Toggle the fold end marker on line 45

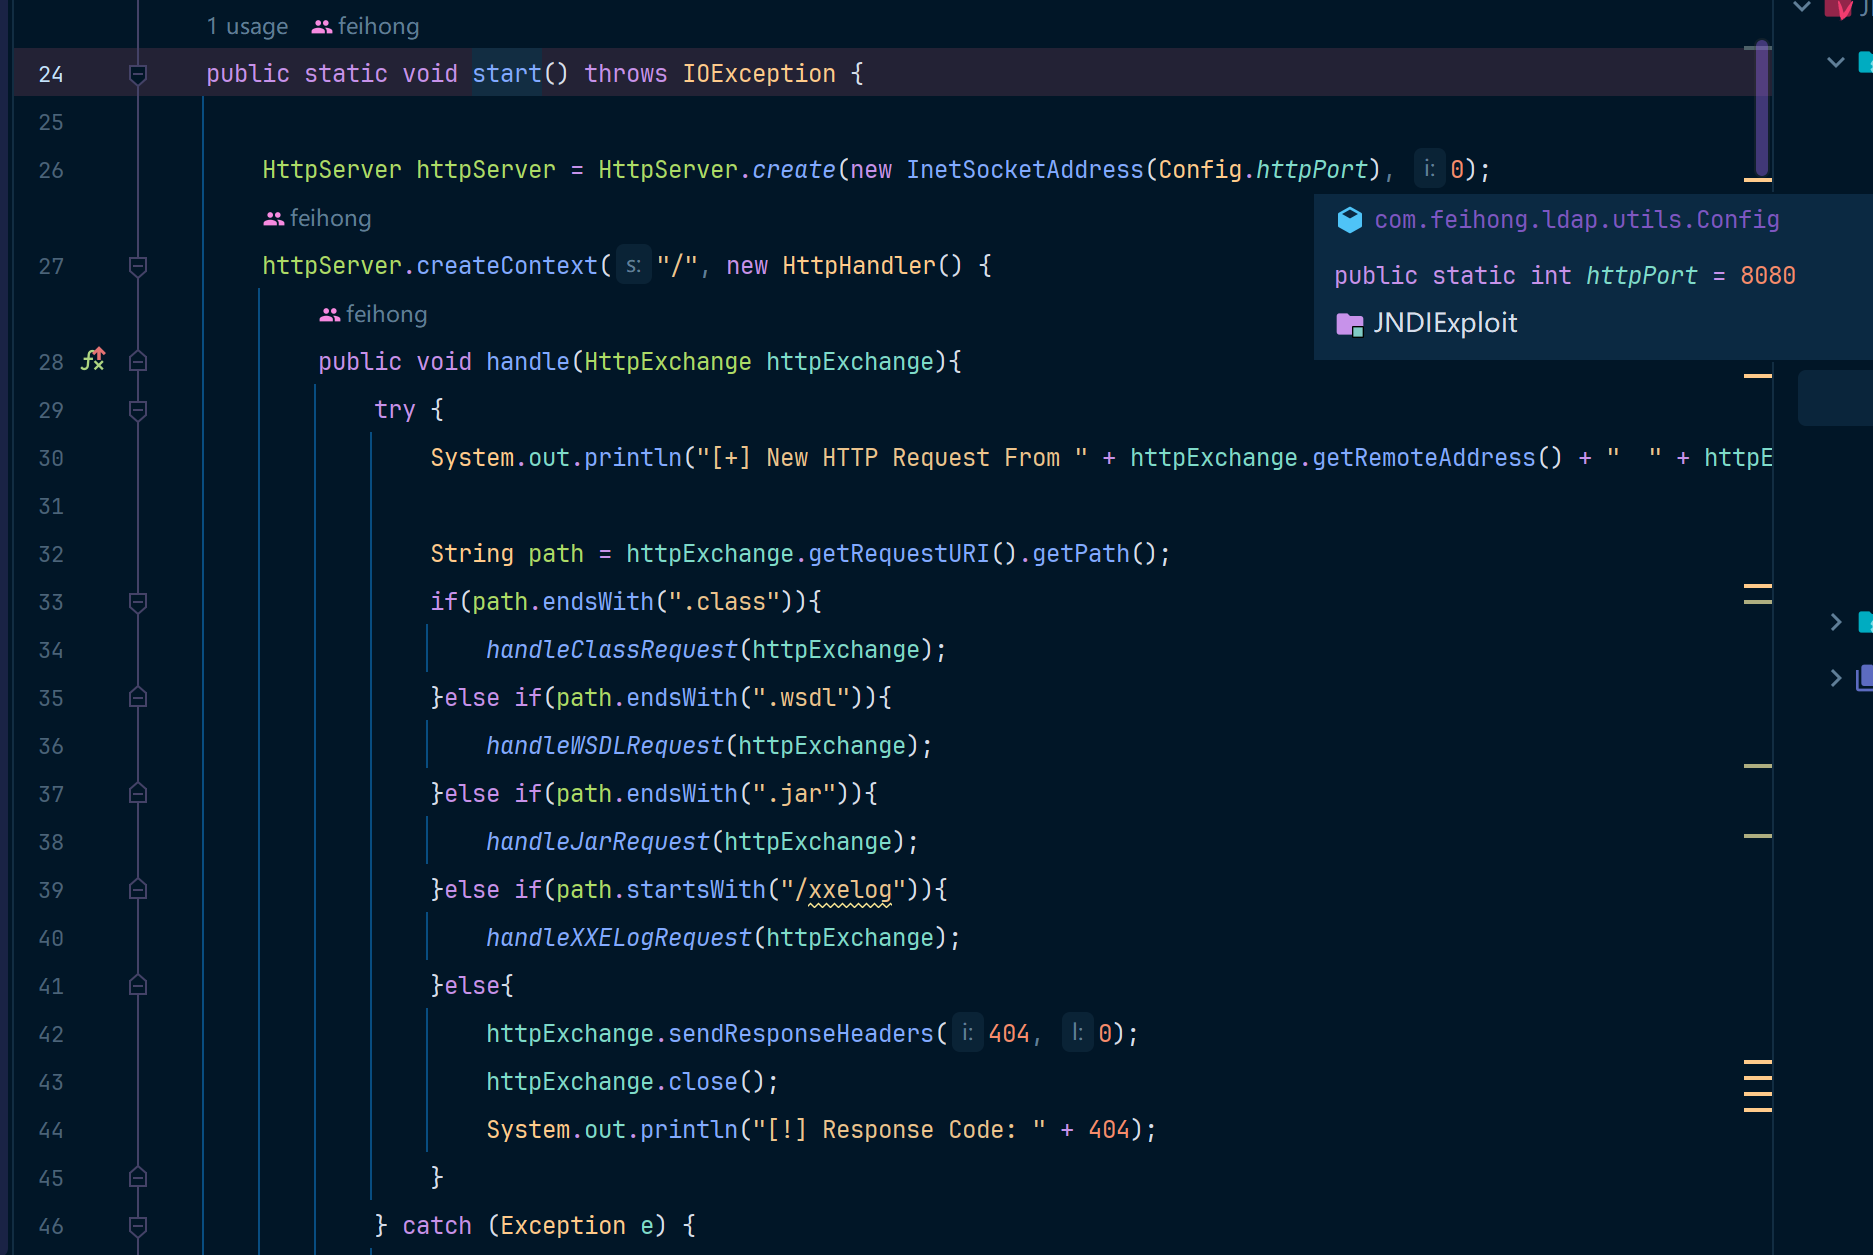[138, 1178]
